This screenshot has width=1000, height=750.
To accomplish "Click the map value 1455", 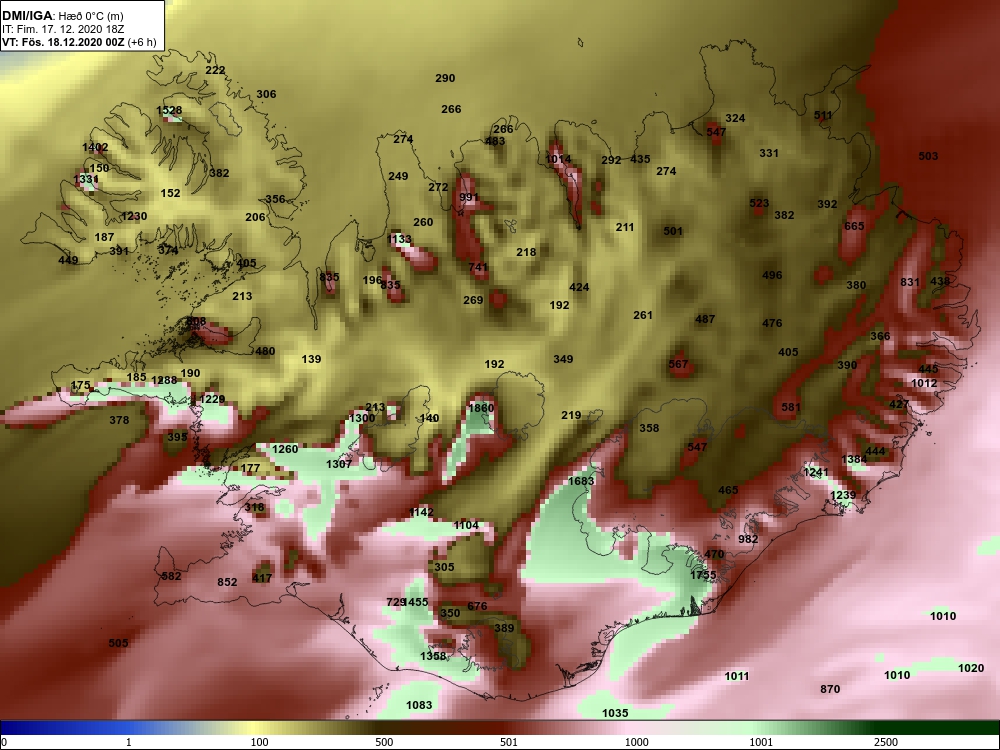I will [416, 603].
